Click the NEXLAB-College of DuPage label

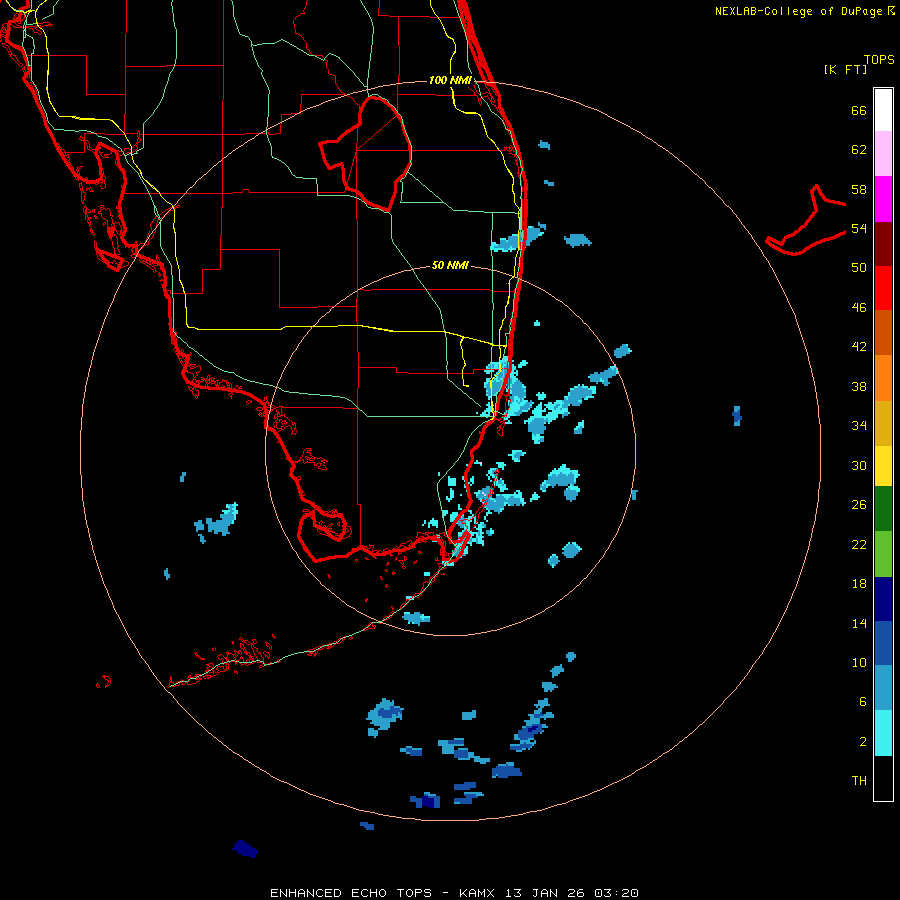point(800,11)
